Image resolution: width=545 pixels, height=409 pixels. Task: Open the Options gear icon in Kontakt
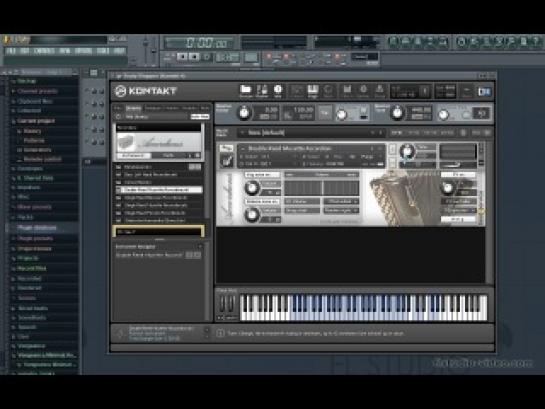[363, 91]
